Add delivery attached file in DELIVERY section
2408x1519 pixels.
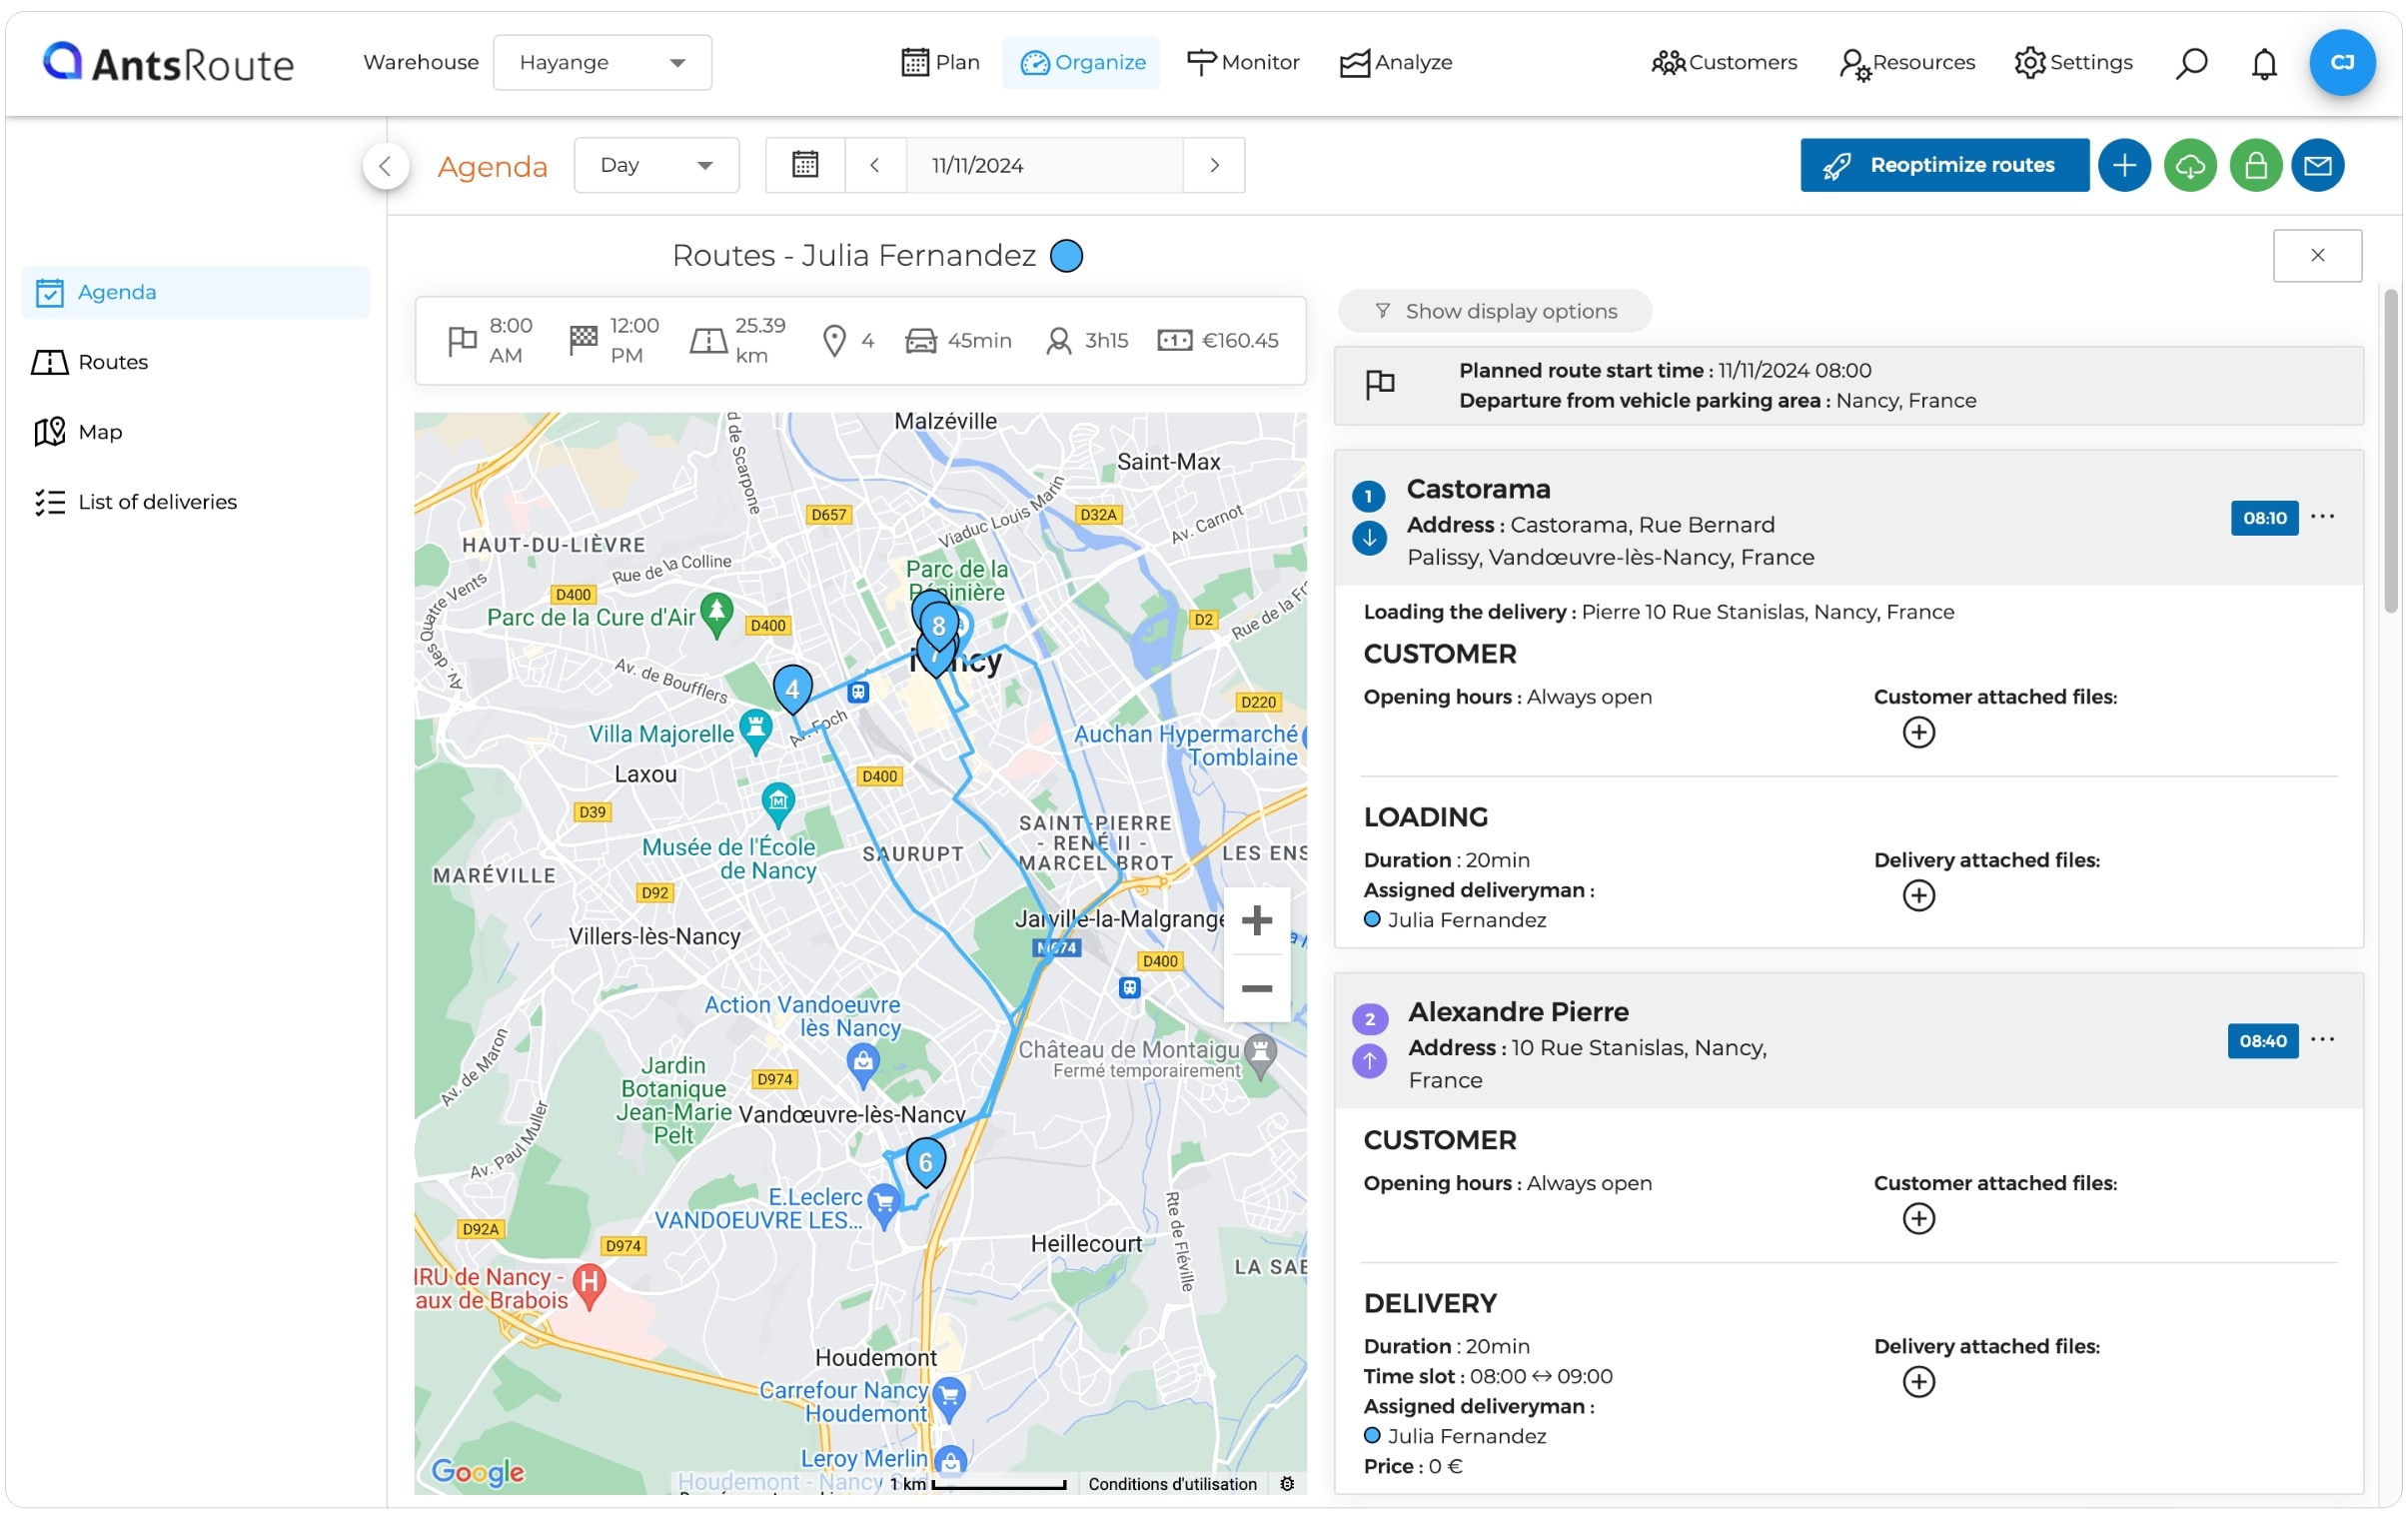(1918, 1381)
